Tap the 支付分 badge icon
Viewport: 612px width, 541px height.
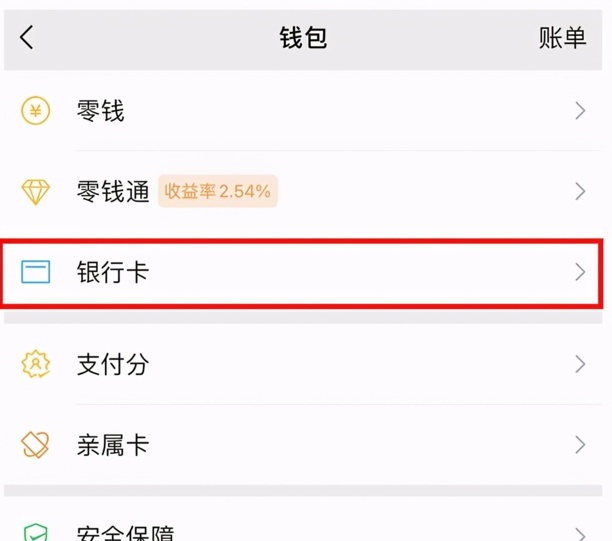pos(36,364)
